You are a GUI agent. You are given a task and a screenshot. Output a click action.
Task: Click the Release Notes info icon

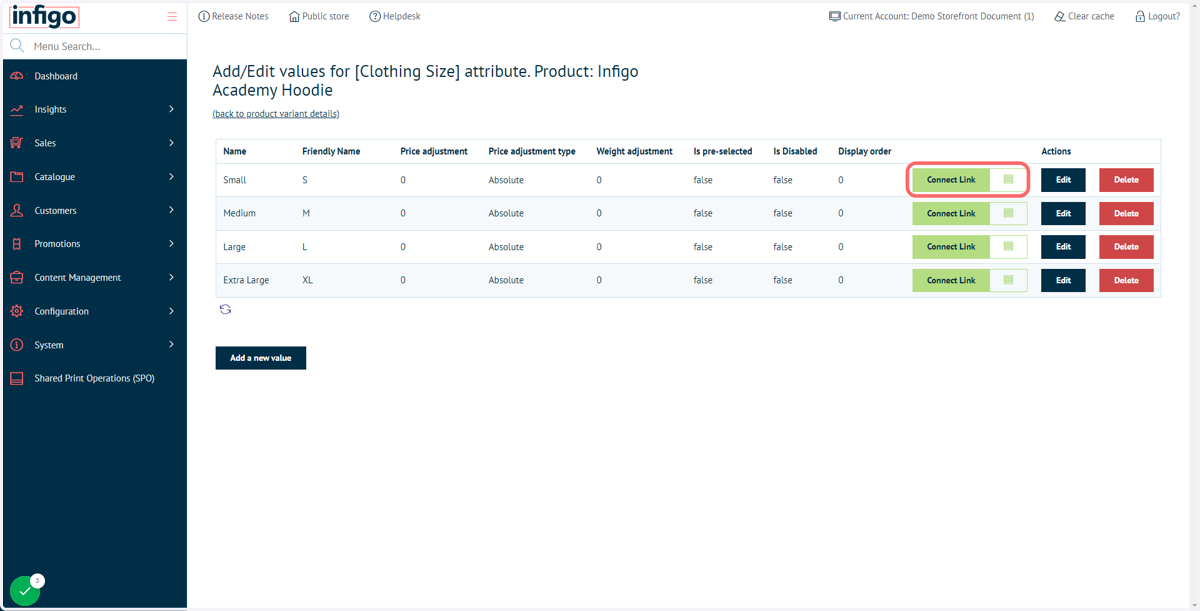coord(204,16)
